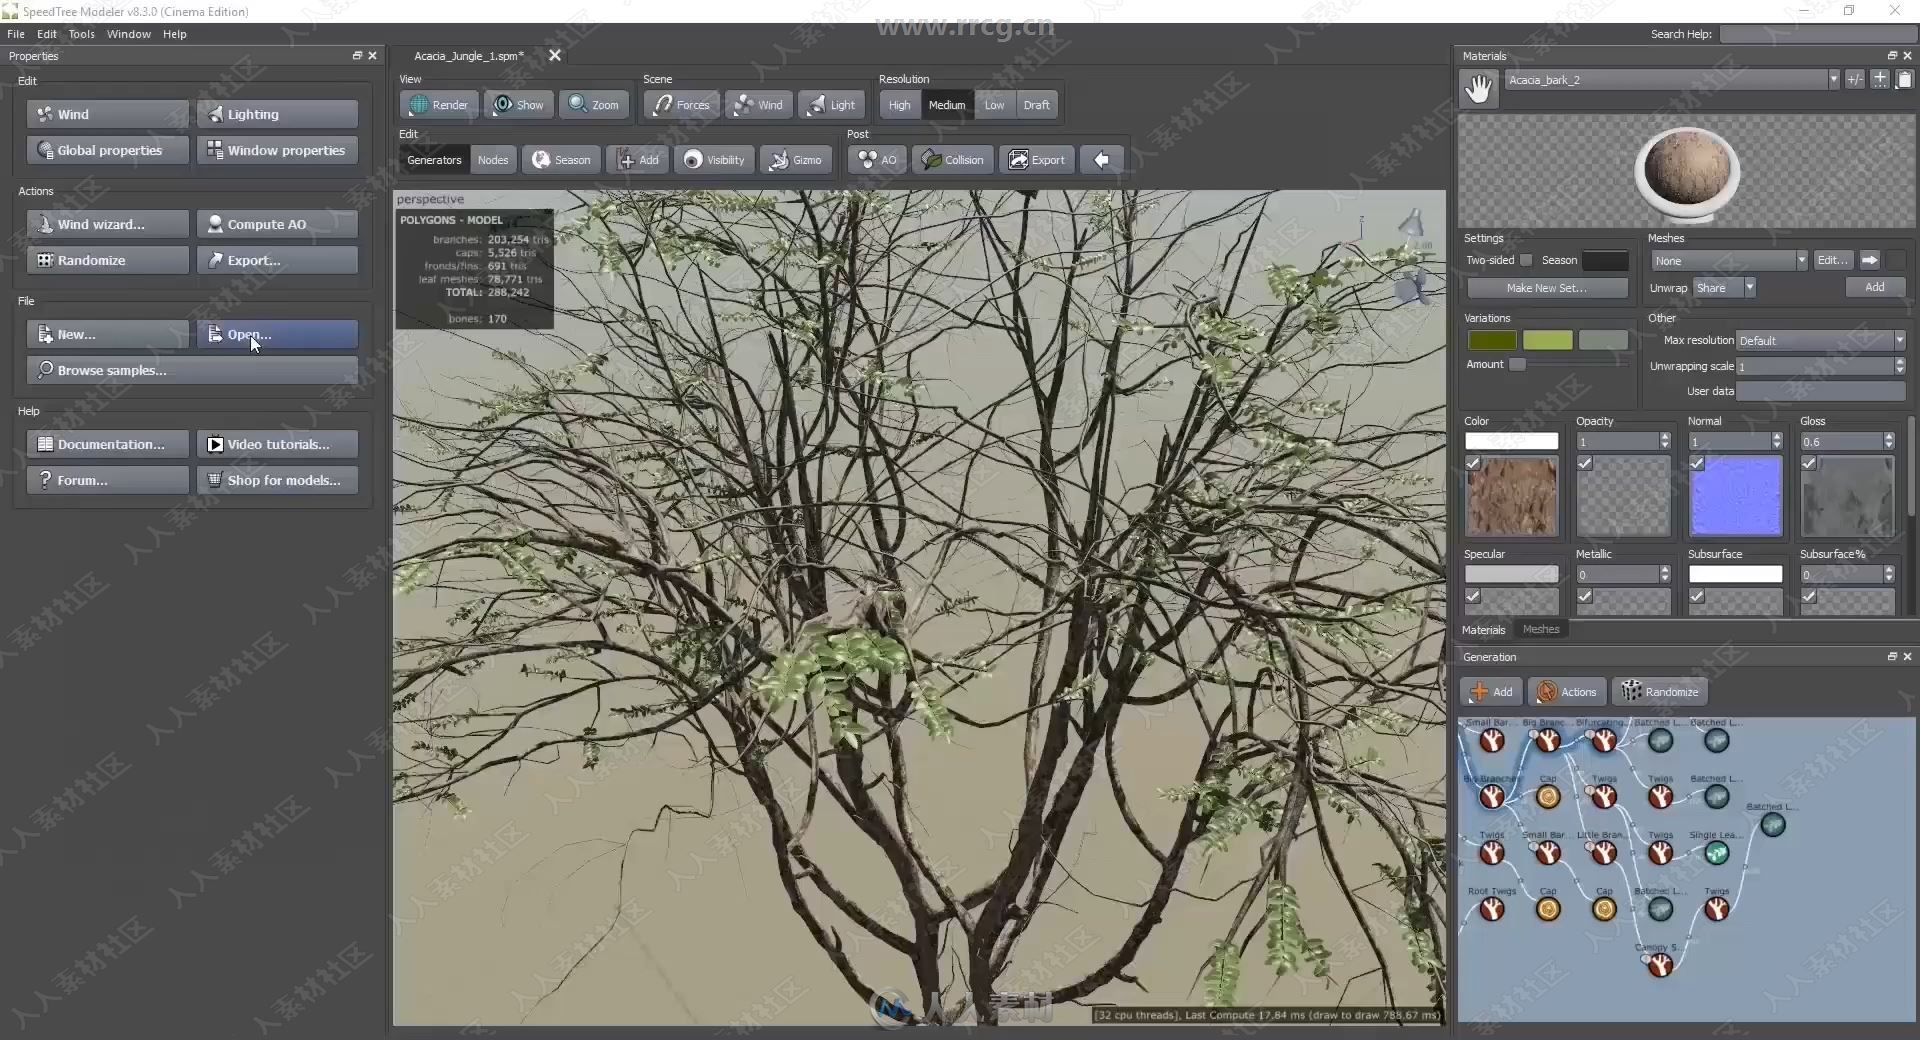Switch to the Meshes tab at bottom
Image resolution: width=1920 pixels, height=1040 pixels.
pyautogui.click(x=1541, y=629)
